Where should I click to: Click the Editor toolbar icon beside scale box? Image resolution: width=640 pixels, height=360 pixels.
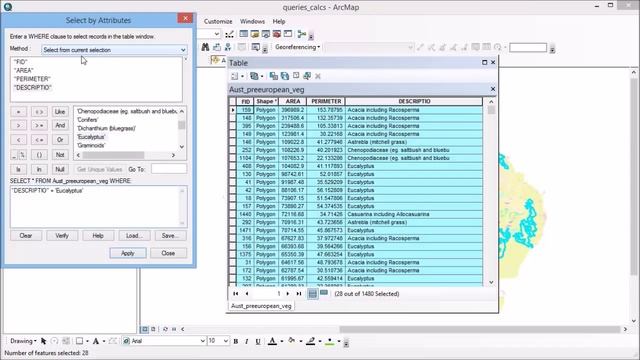(229, 34)
